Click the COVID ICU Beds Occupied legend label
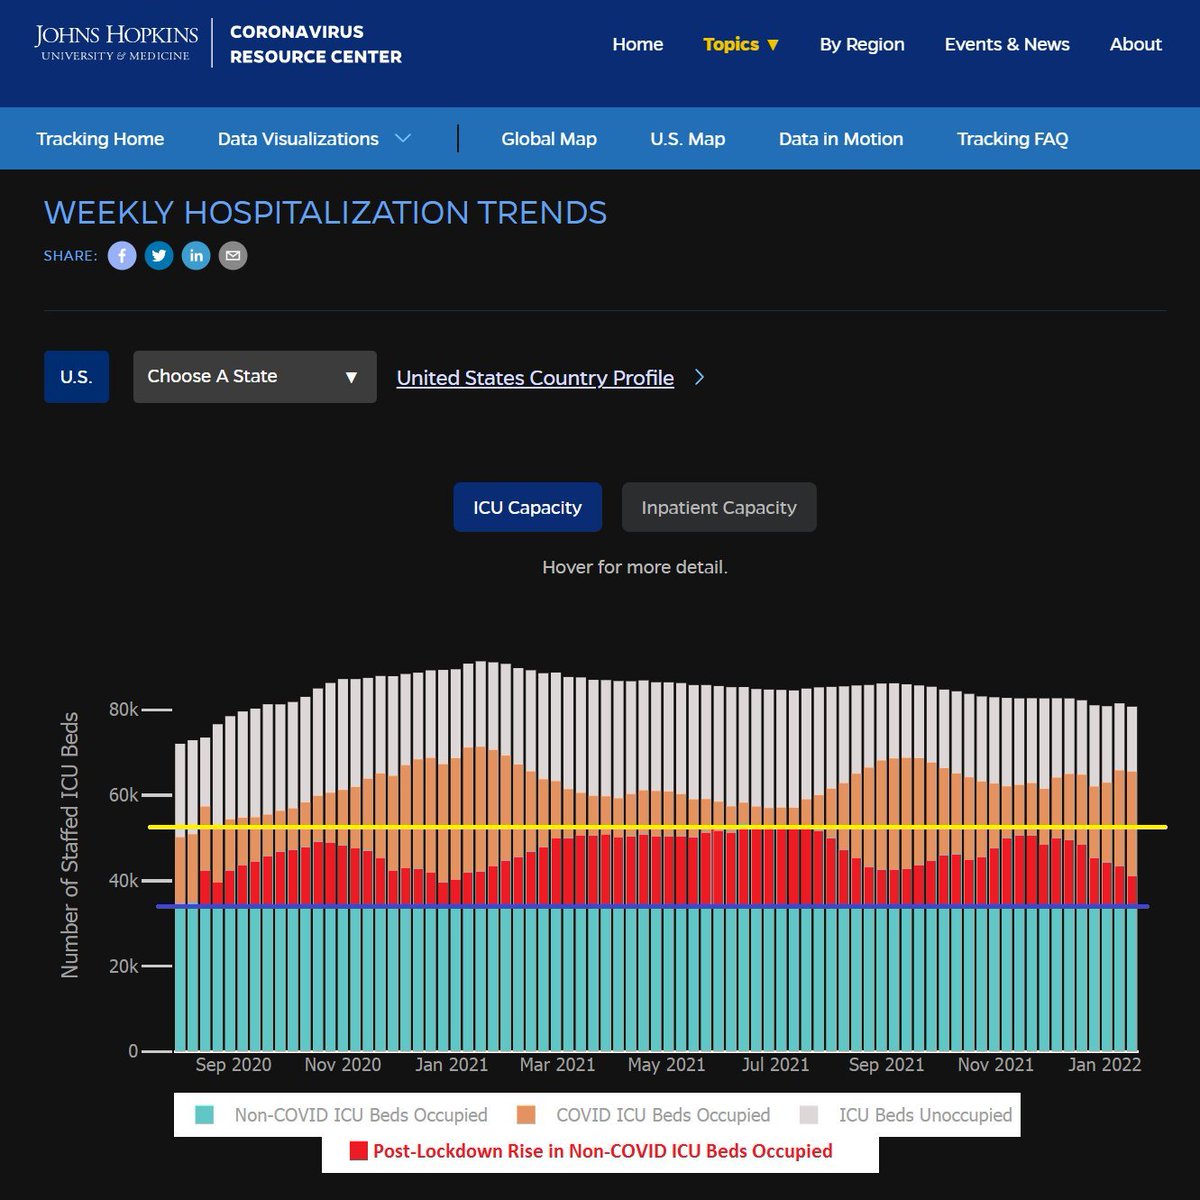 point(663,1115)
